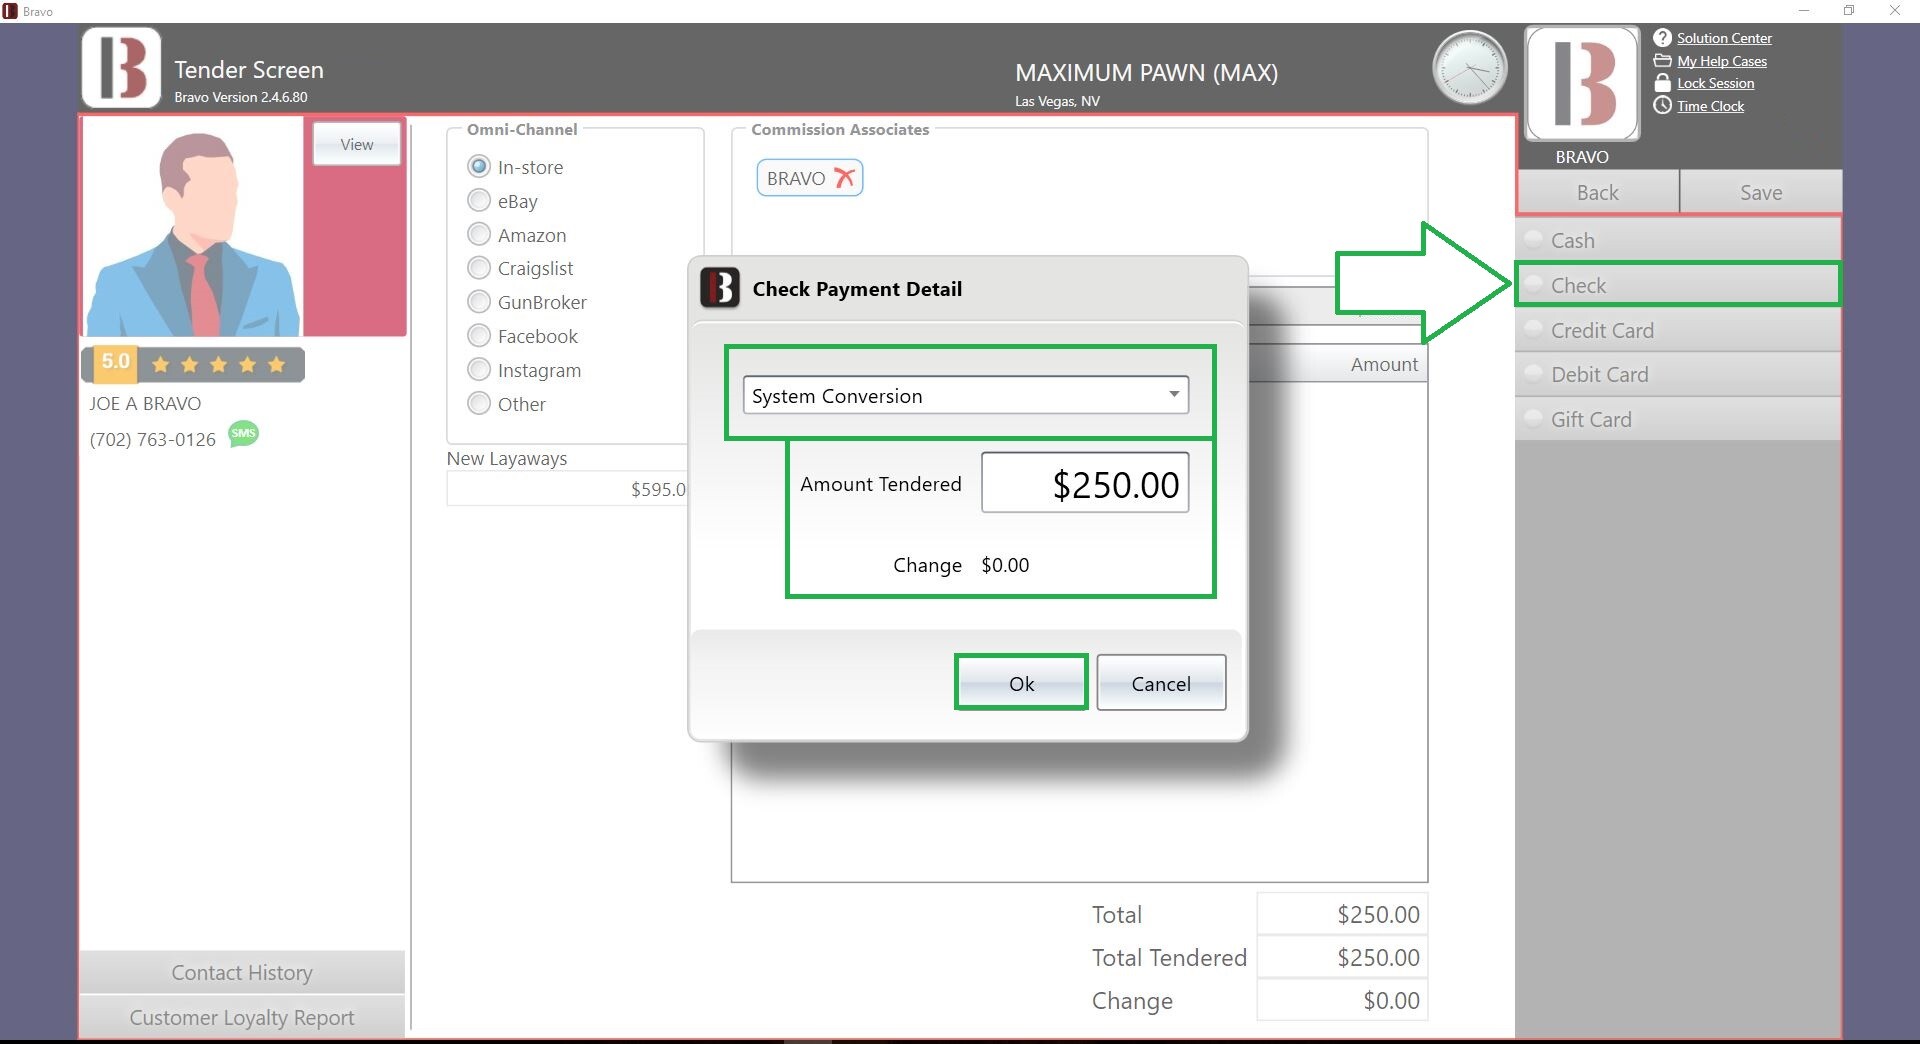Viewport: 1920px width, 1044px height.
Task: Click the Amount column header
Action: [1384, 364]
